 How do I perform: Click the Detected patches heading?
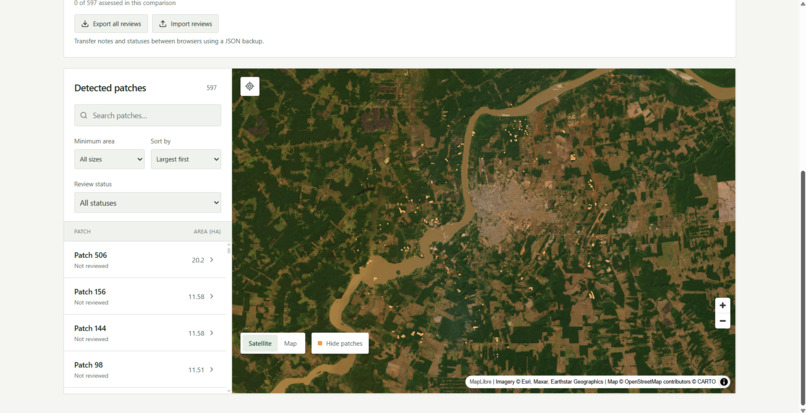(x=110, y=88)
